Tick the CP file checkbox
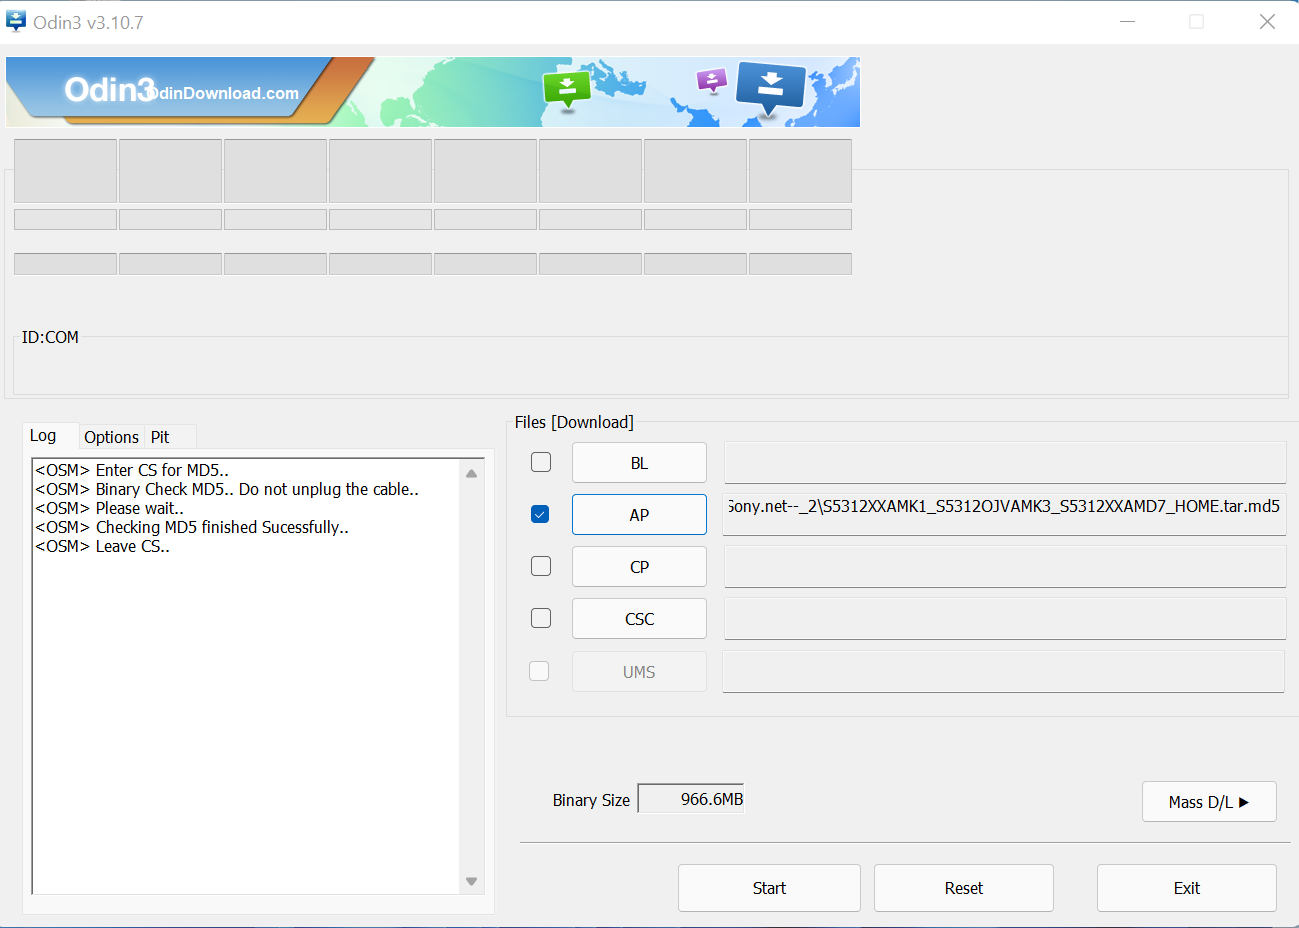This screenshot has width=1299, height=928. pyautogui.click(x=541, y=566)
